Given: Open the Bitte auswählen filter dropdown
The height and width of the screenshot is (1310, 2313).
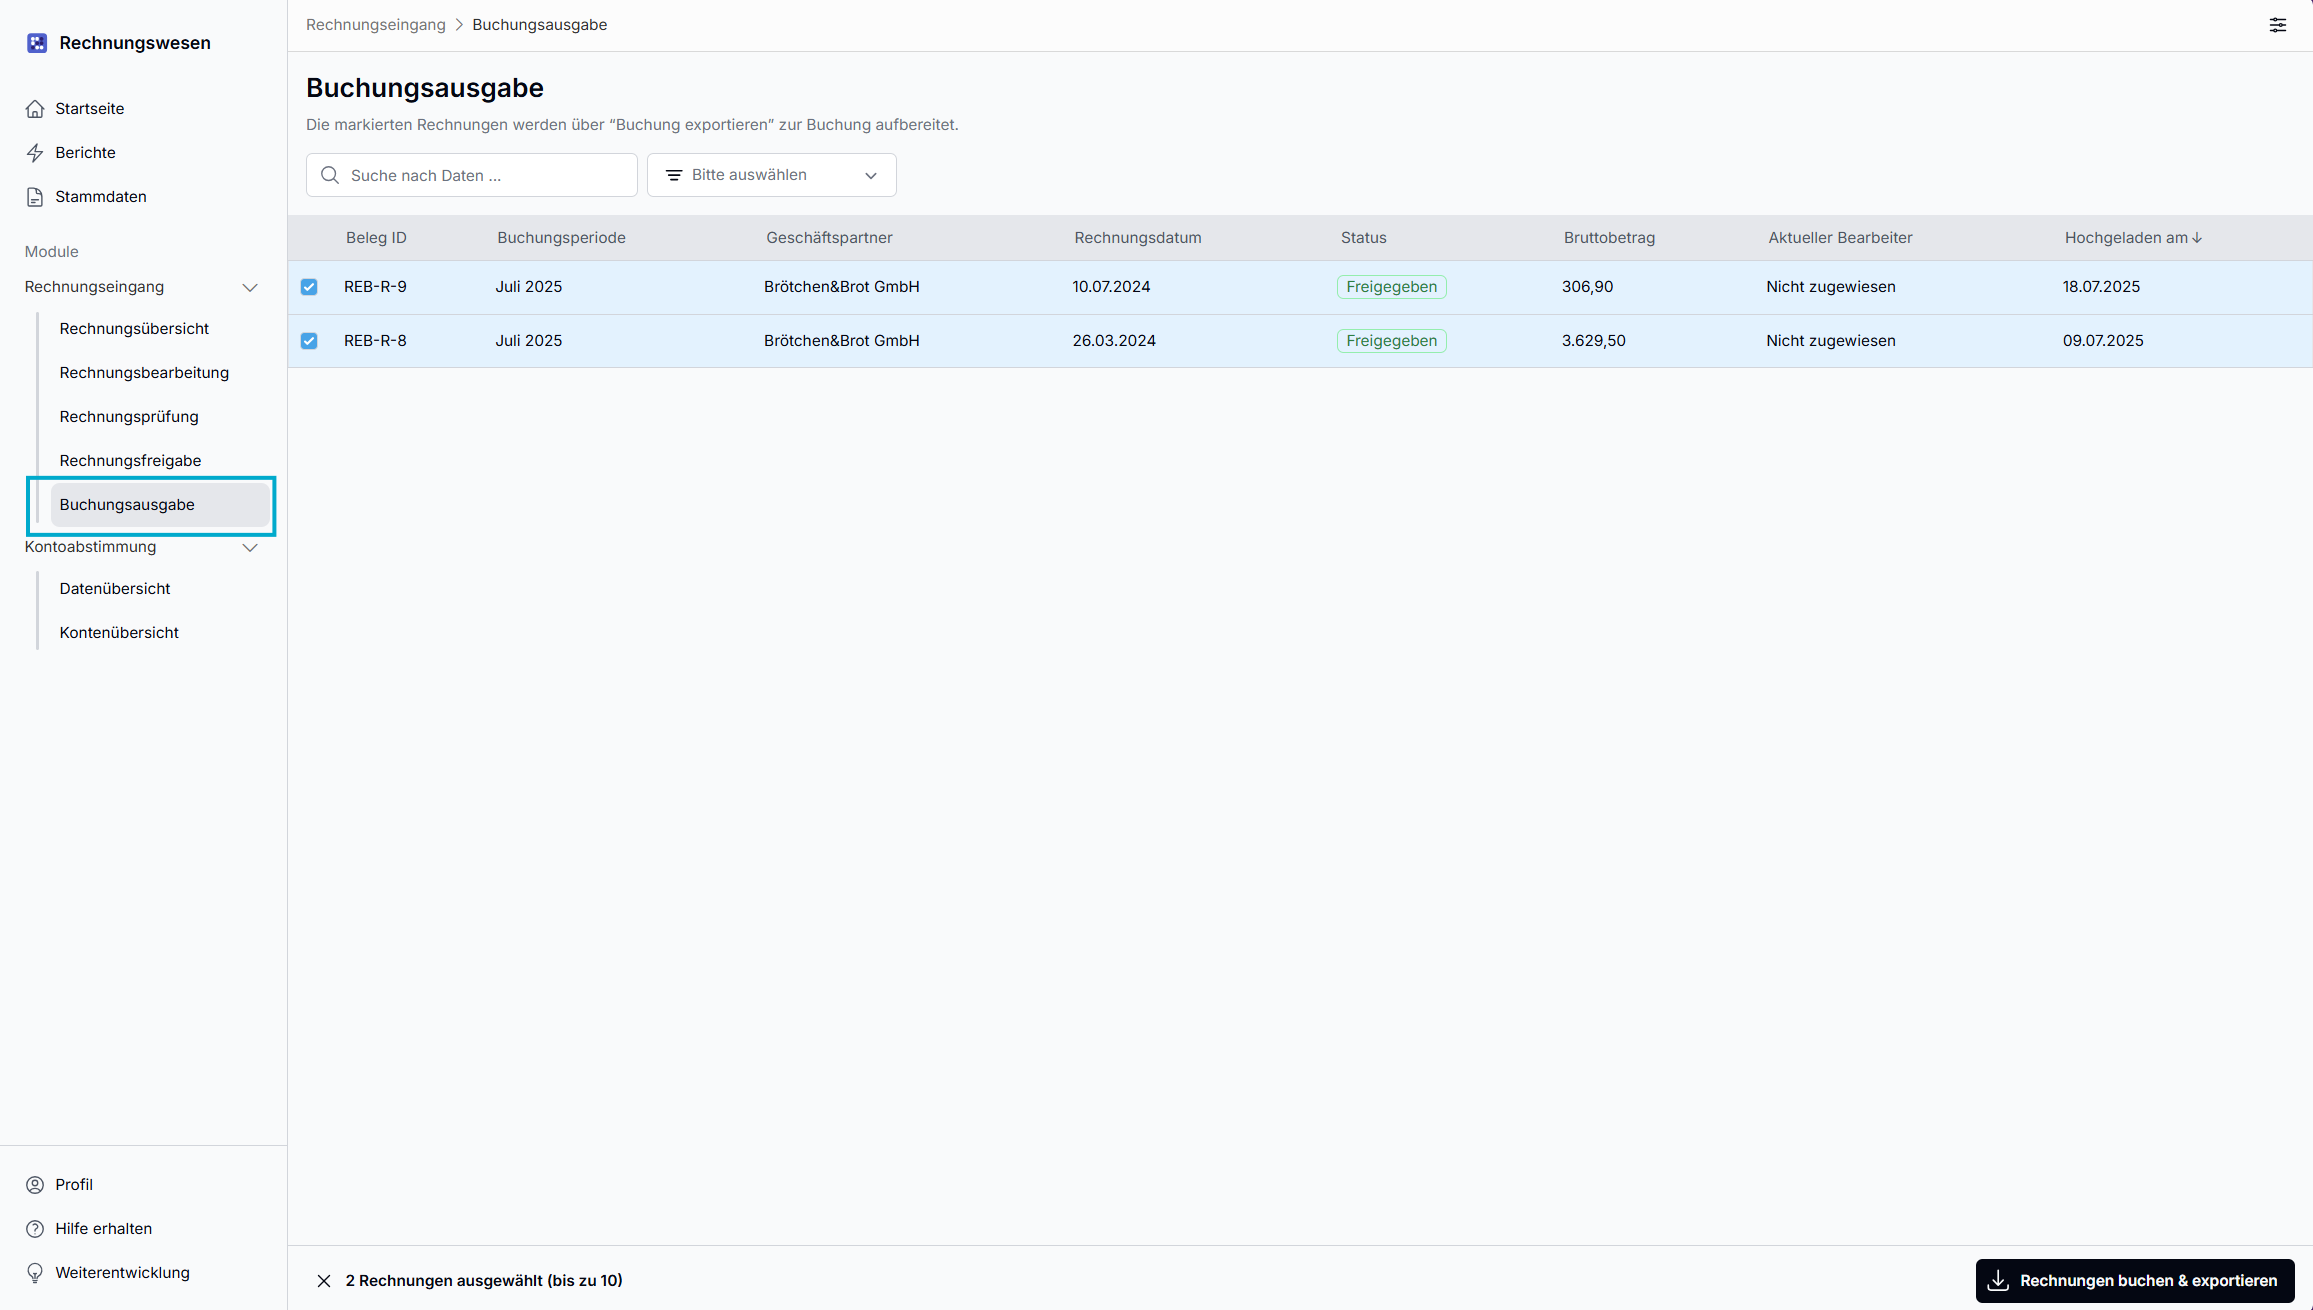Looking at the screenshot, I should (772, 175).
